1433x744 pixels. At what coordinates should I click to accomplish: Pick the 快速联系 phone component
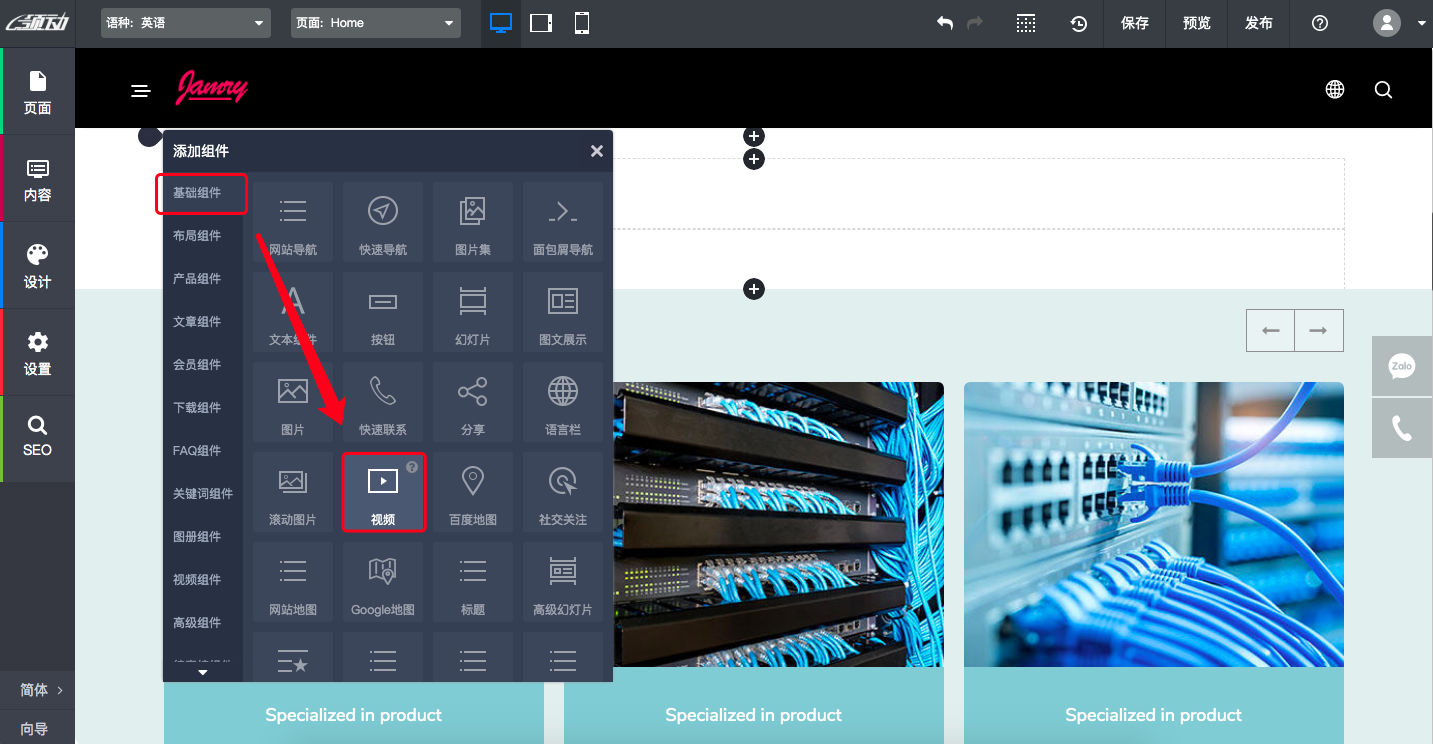point(383,401)
